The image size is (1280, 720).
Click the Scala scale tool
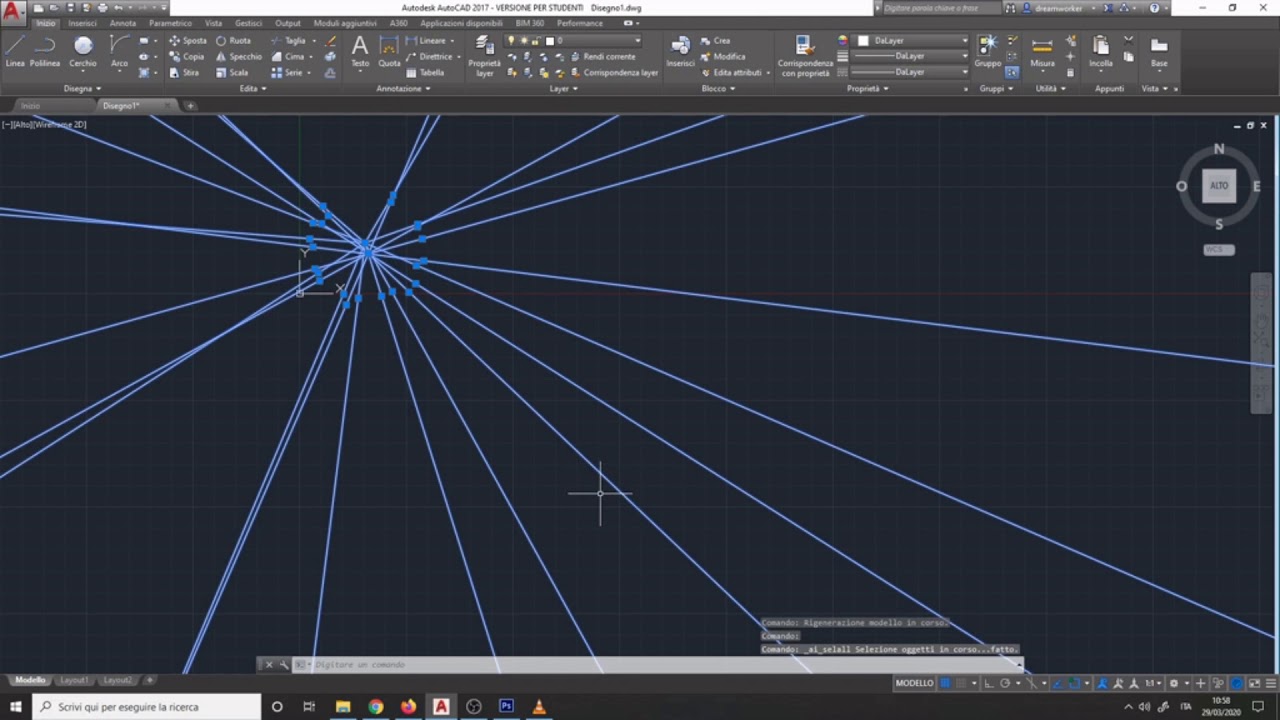point(232,73)
